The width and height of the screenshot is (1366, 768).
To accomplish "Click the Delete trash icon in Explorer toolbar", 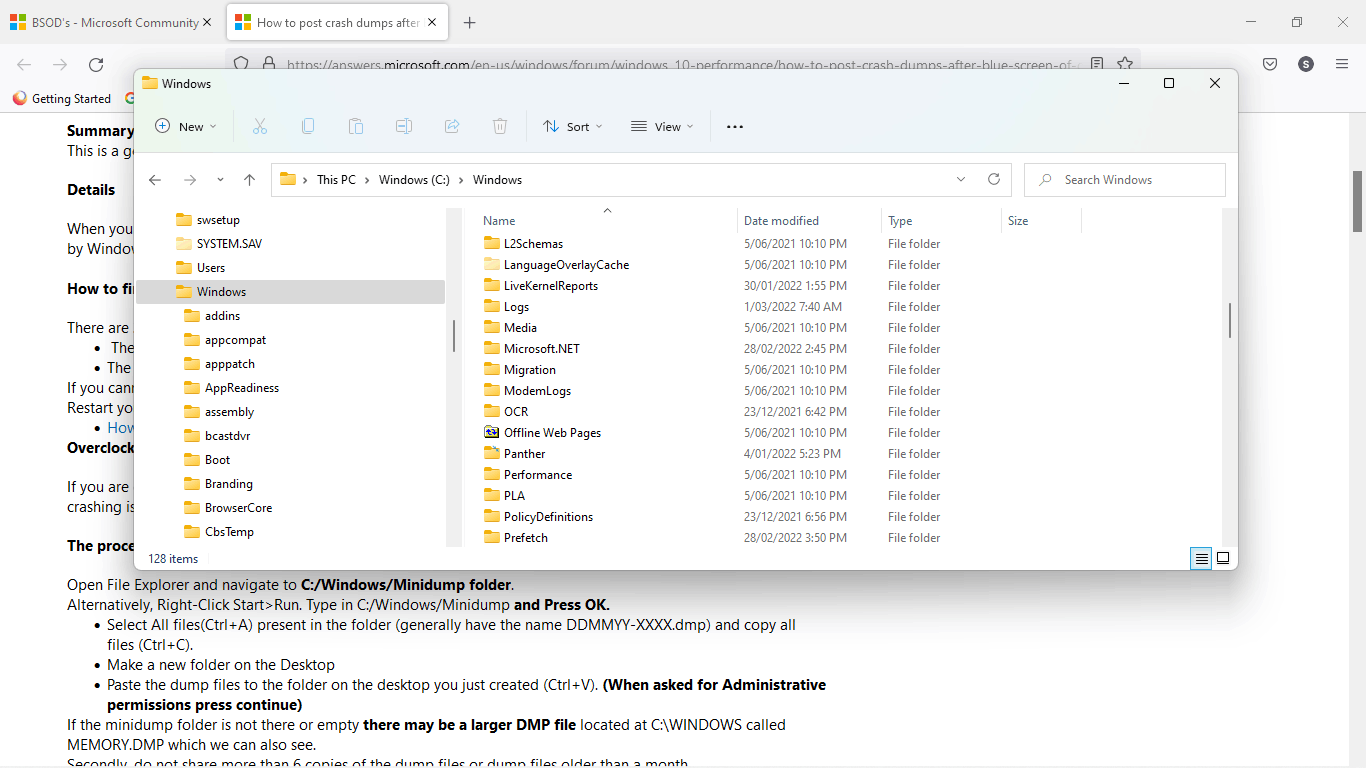I will click(x=500, y=127).
